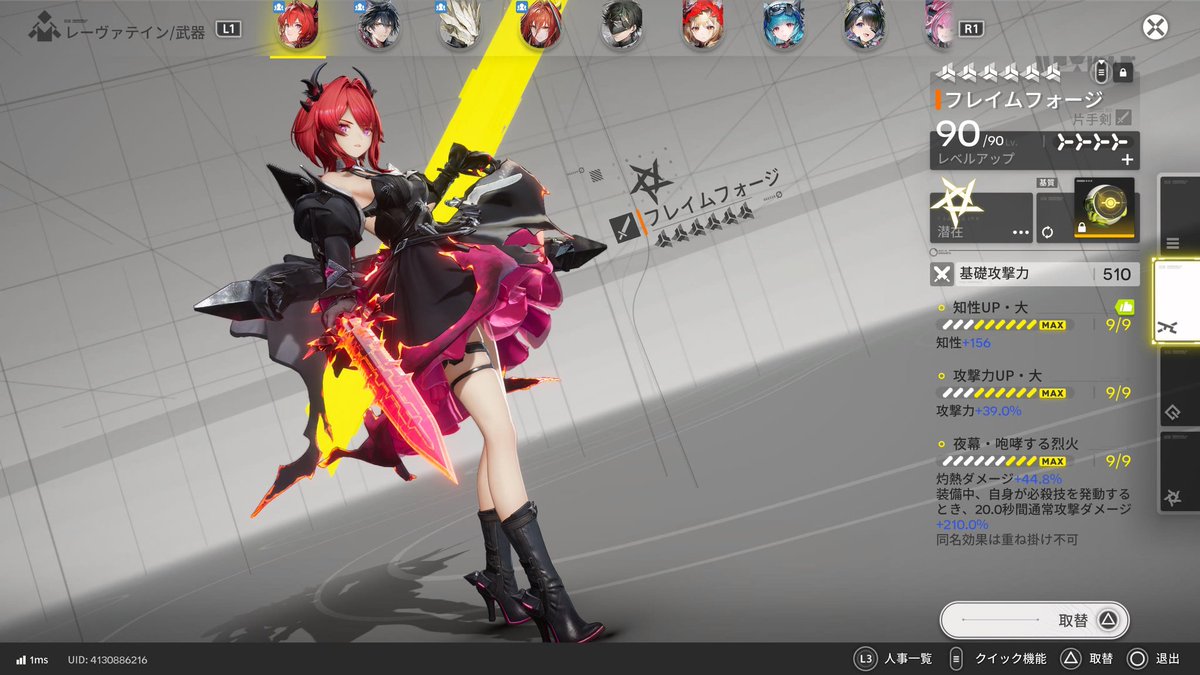This screenshot has height=675, width=1200.
Task: Choose the masked operator with green visor
Action: click(621, 26)
